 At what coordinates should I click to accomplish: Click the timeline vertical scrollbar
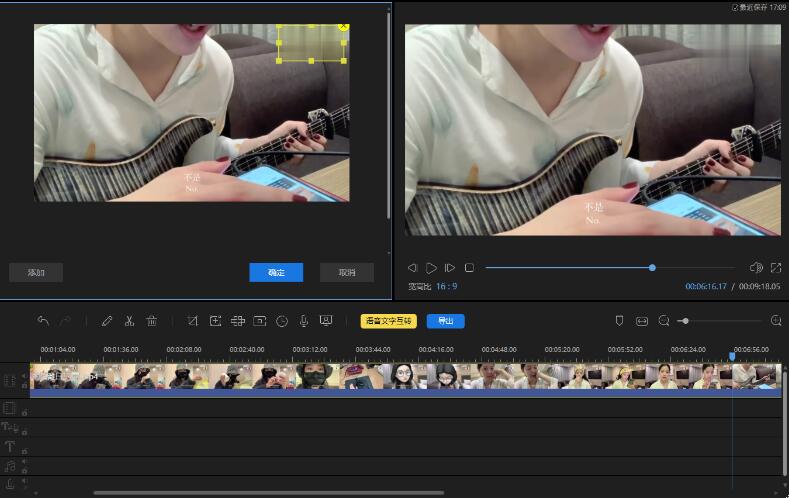pos(786,423)
